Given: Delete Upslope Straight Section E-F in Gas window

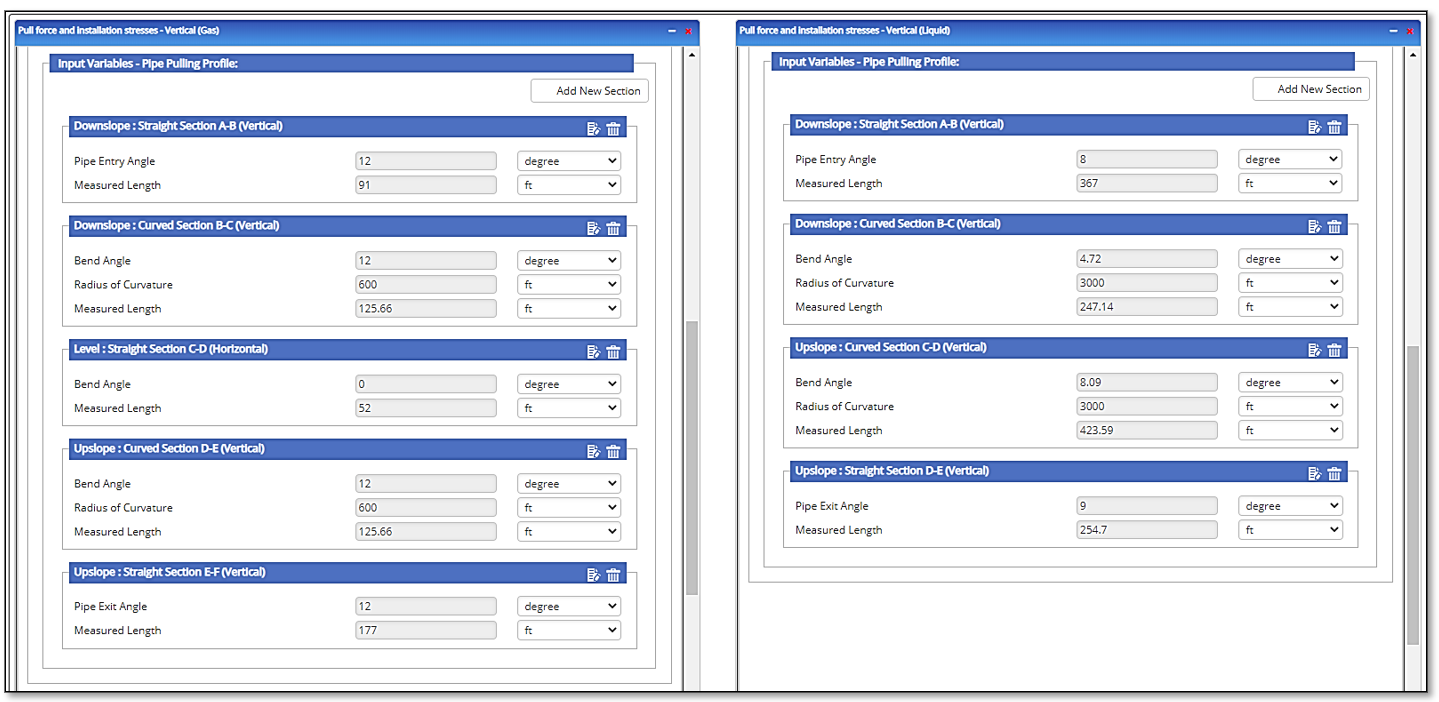Looking at the screenshot, I should (614, 574).
